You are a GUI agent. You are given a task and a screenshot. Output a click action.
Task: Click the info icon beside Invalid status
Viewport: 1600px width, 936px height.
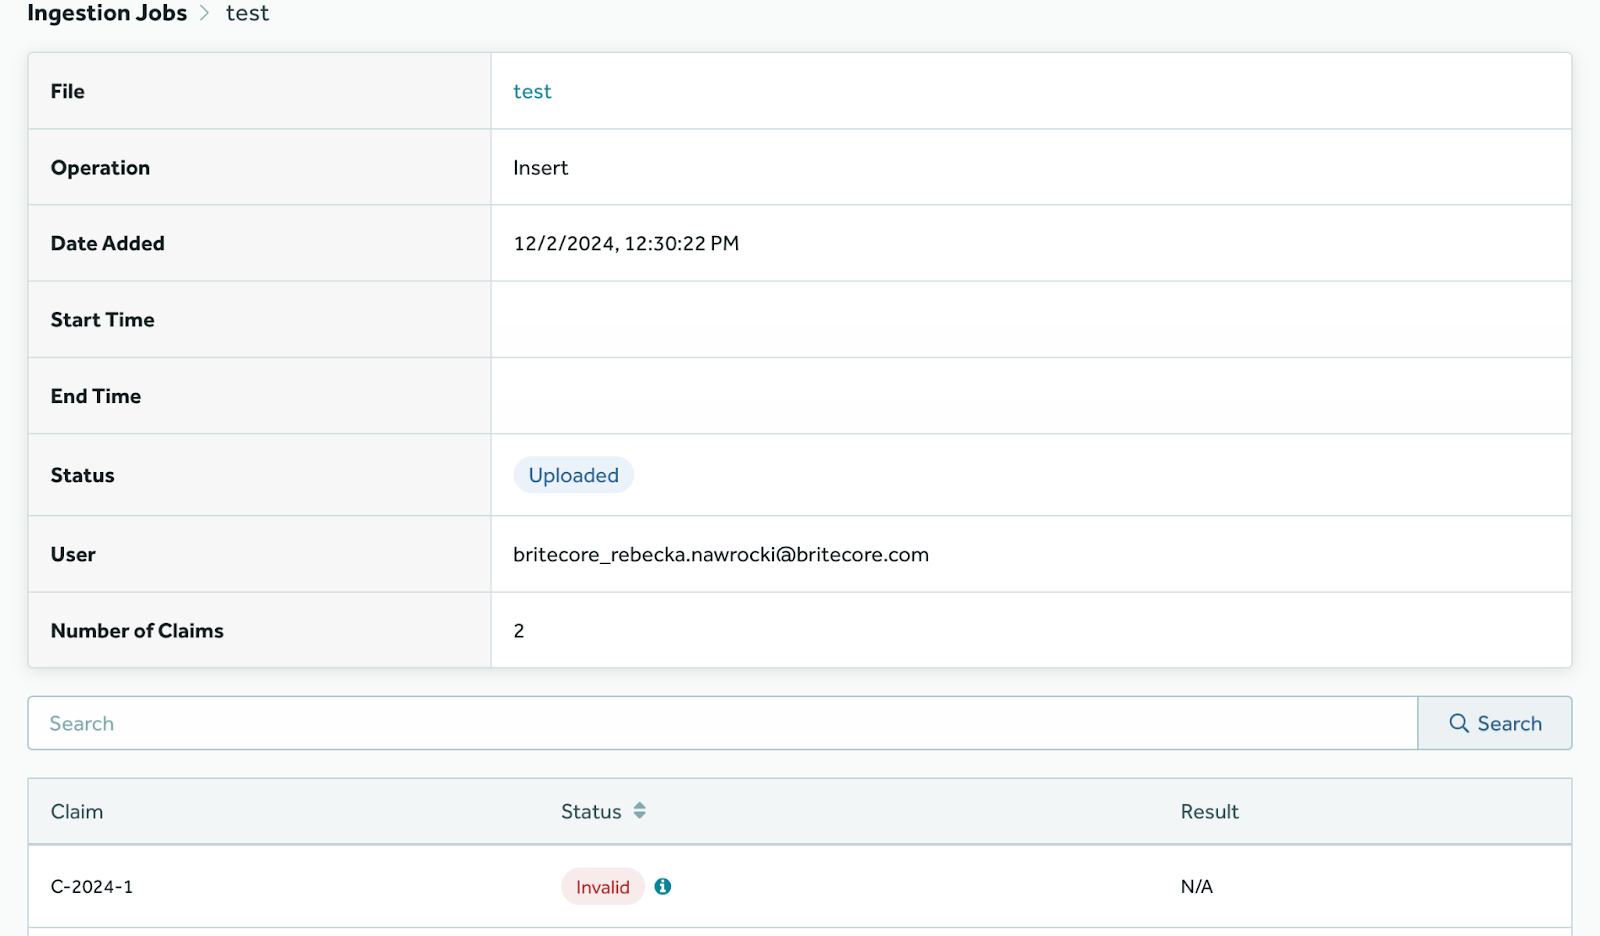[x=662, y=886]
